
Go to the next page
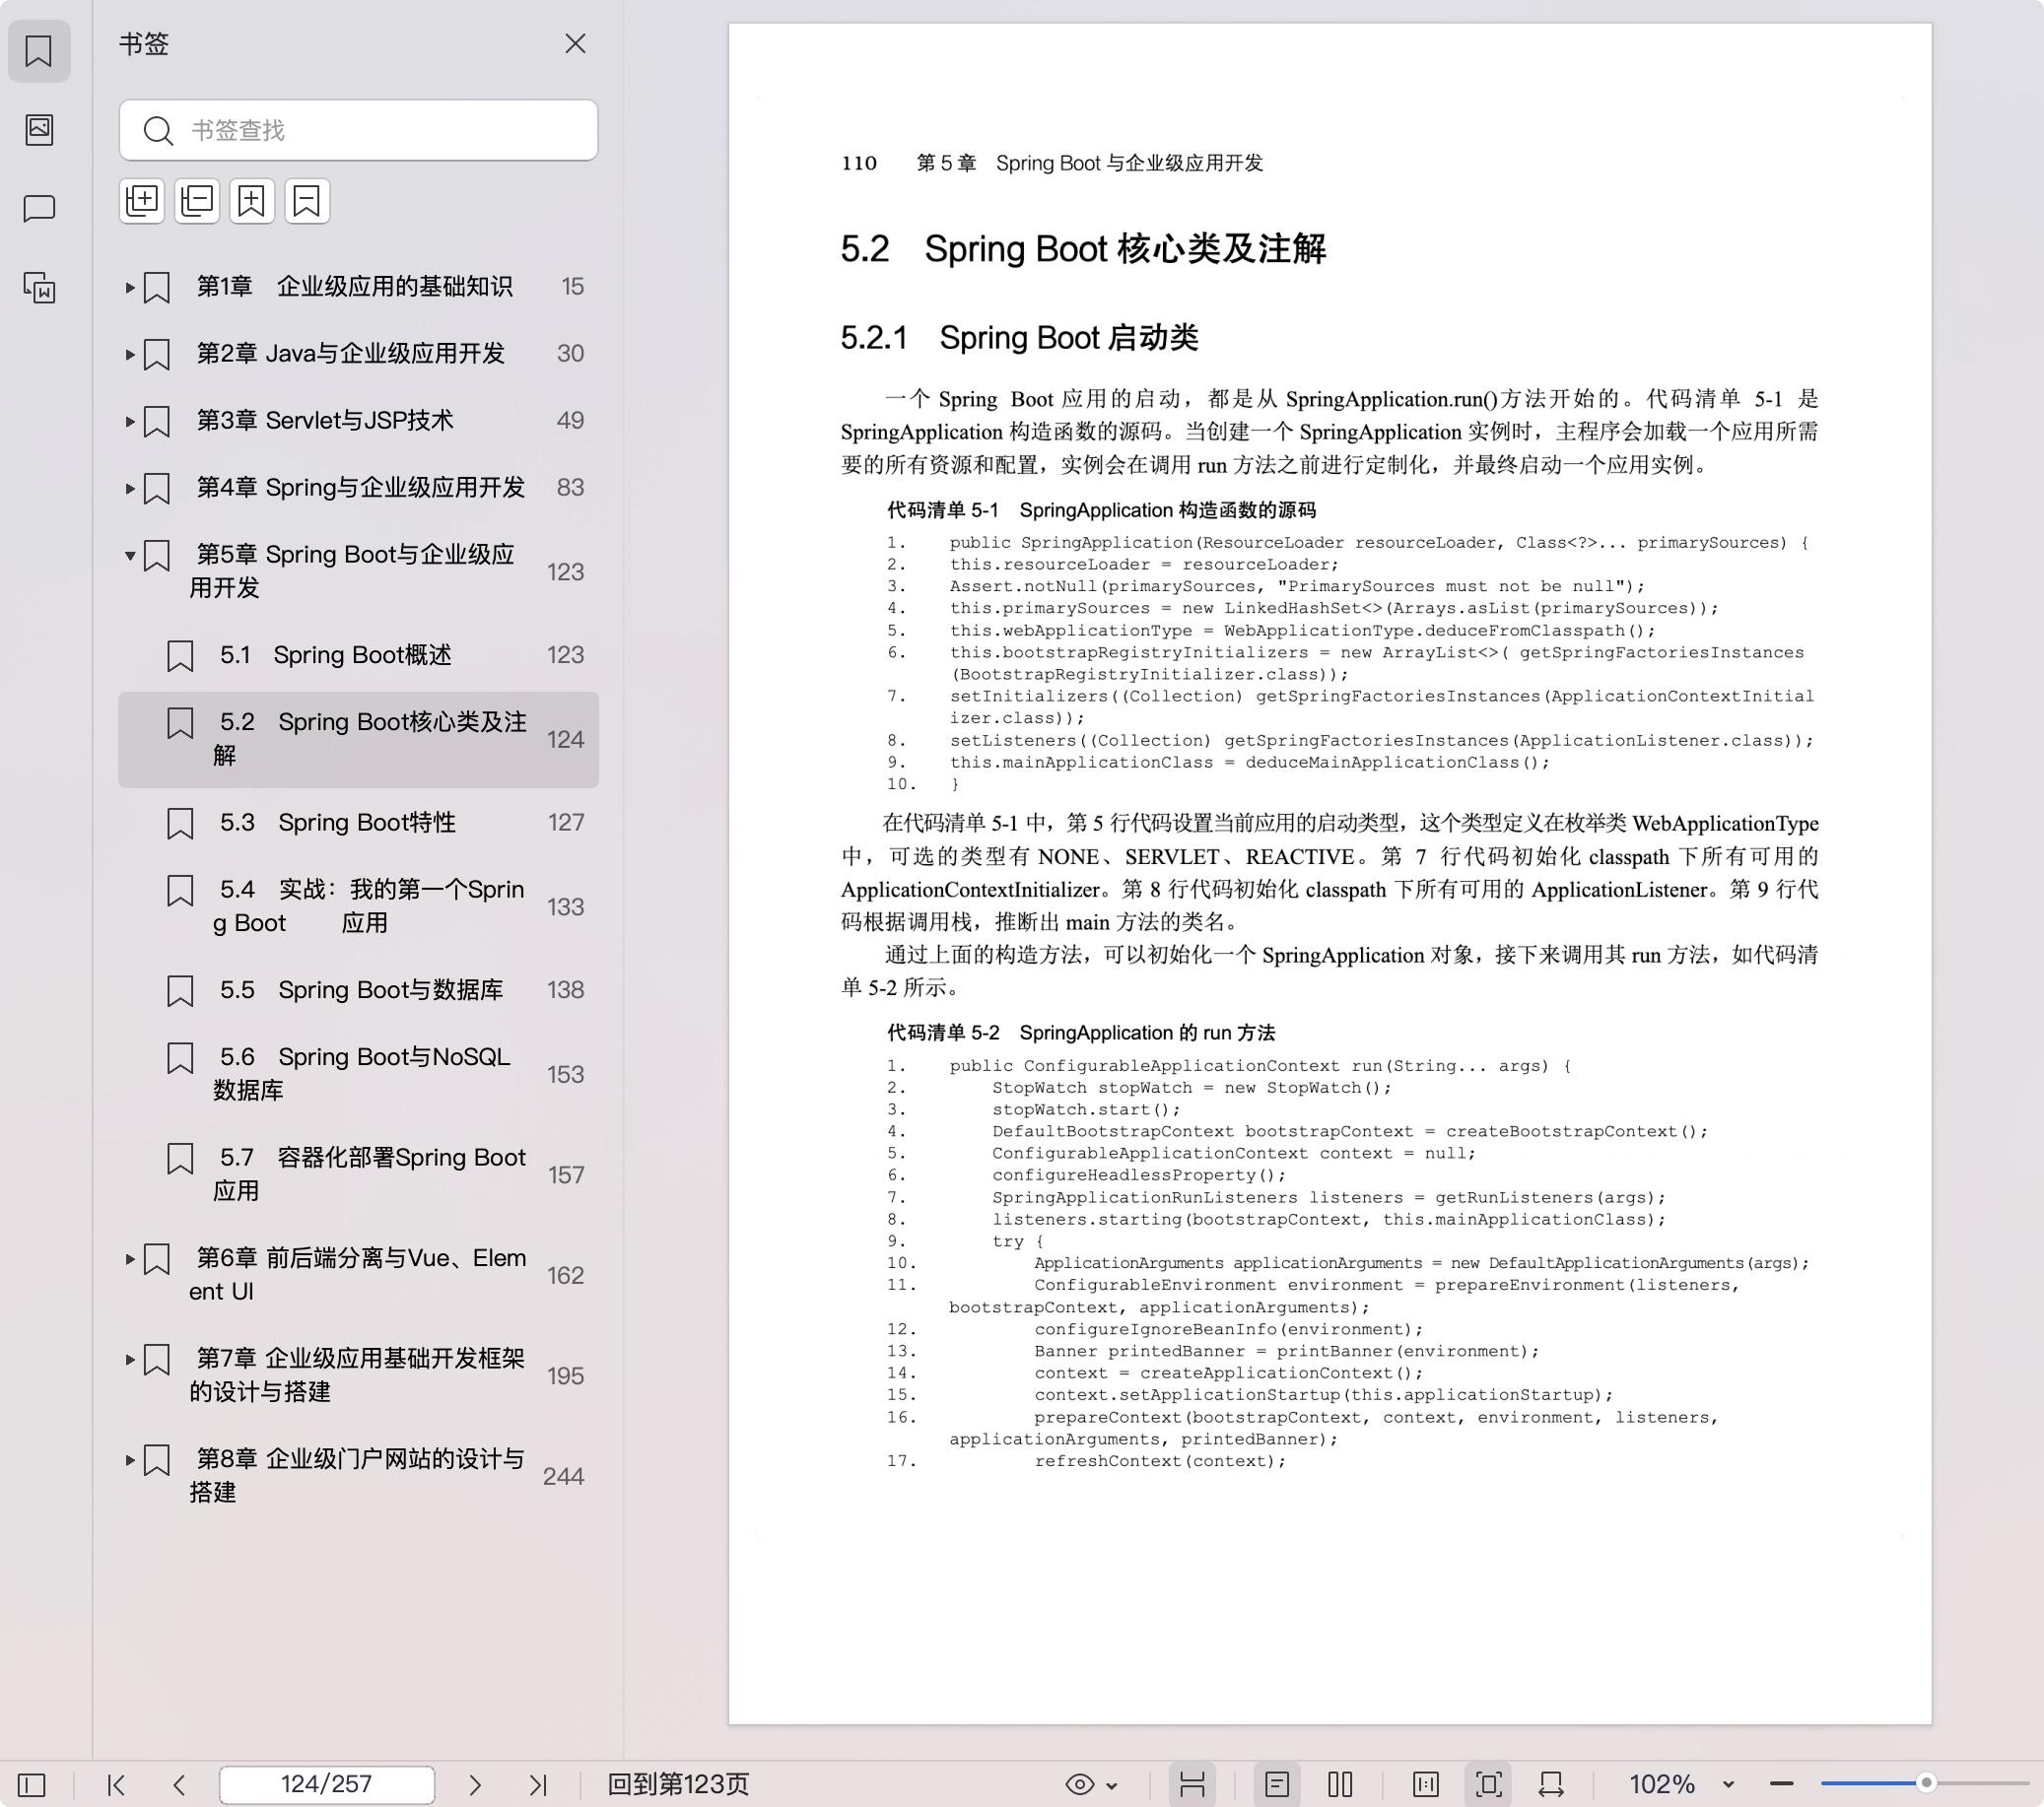(x=475, y=1785)
